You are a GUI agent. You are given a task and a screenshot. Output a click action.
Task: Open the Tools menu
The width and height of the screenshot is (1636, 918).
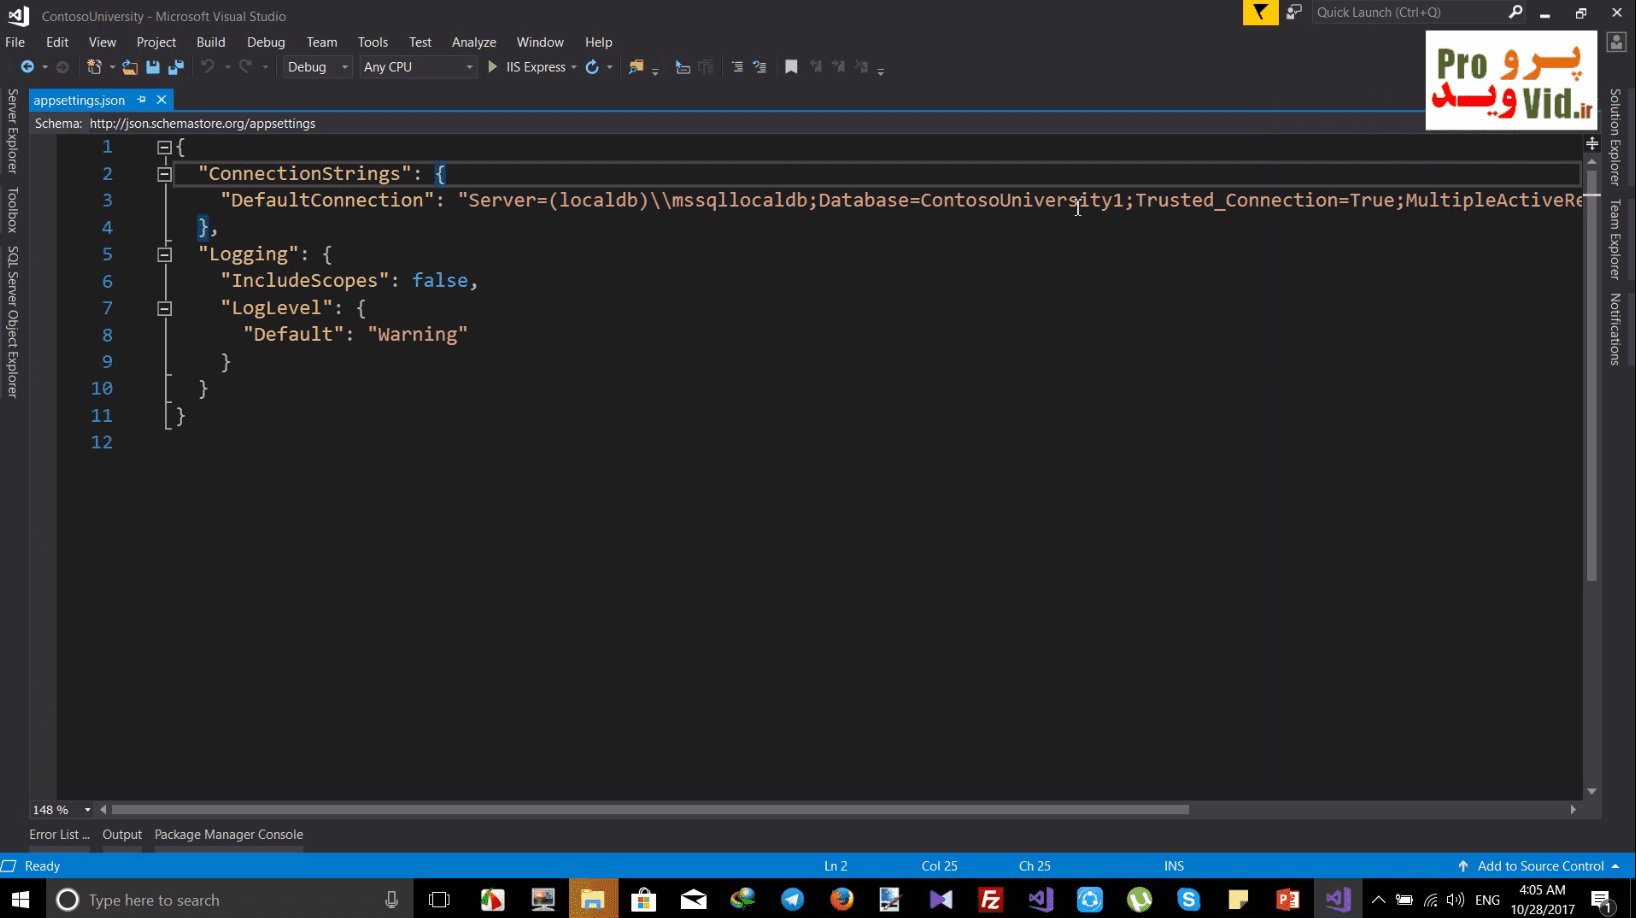(373, 42)
